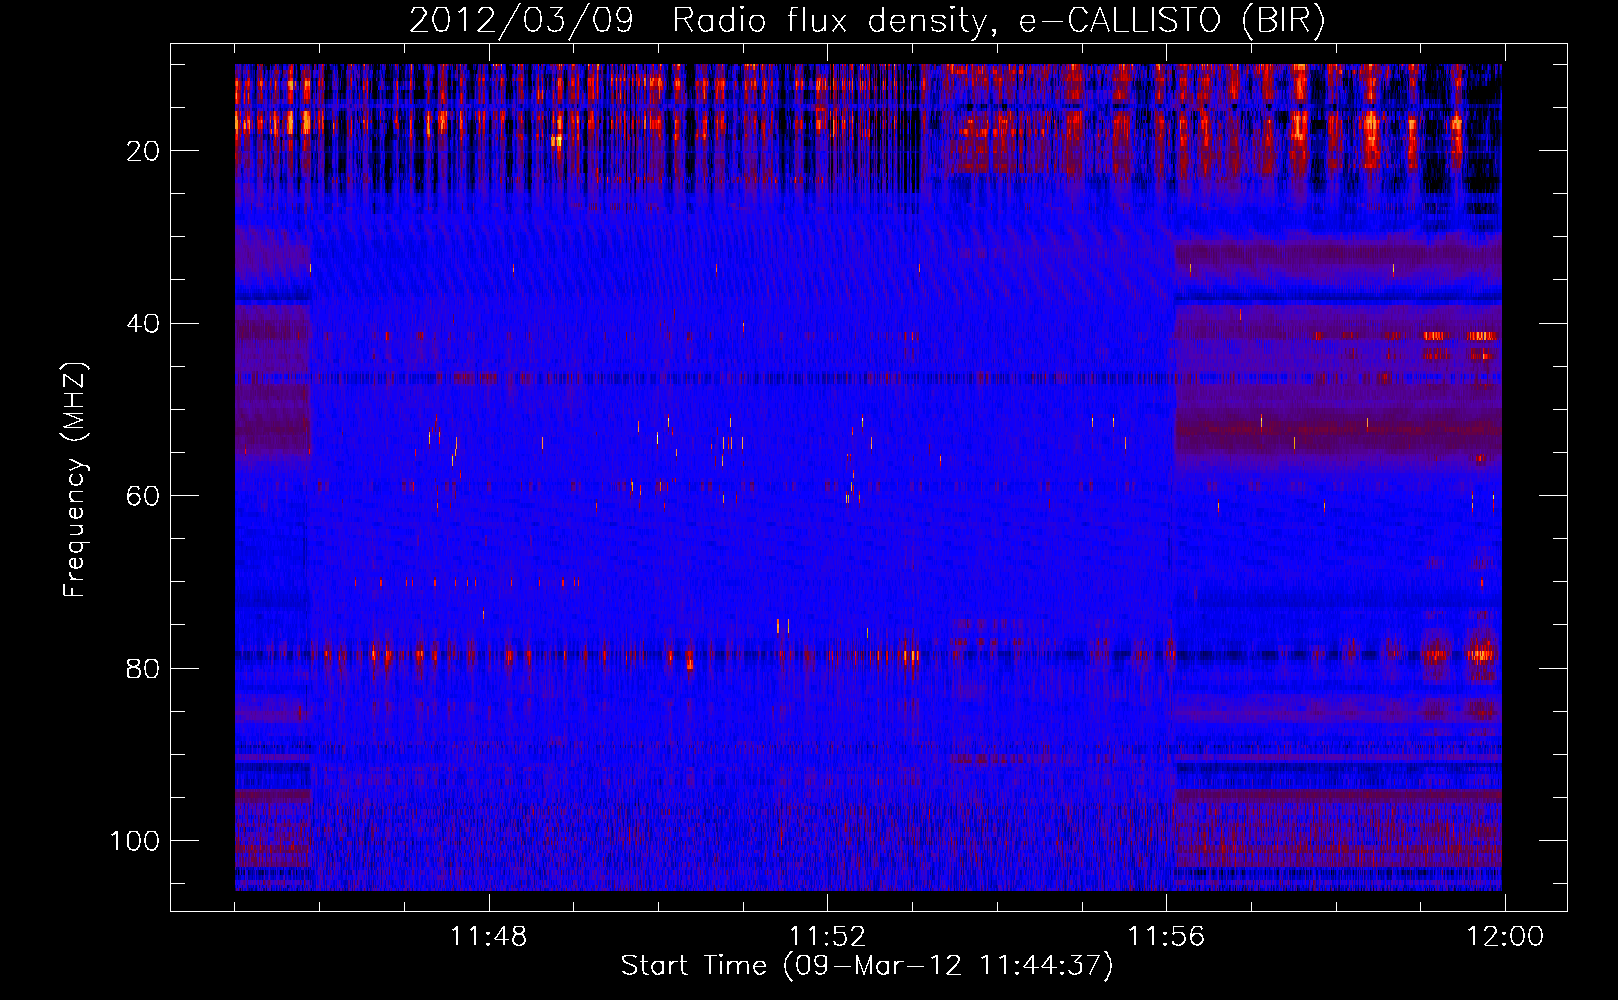Select the 11:48 time tick label
This screenshot has height=1000, width=1618.
488,937
